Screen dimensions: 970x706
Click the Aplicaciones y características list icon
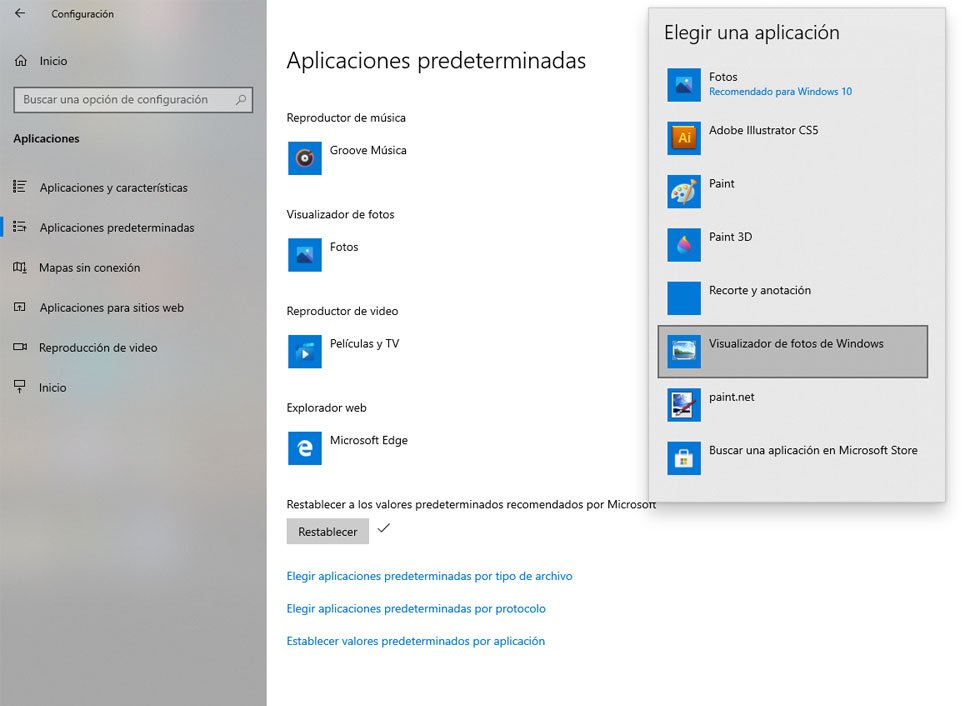pos(20,186)
